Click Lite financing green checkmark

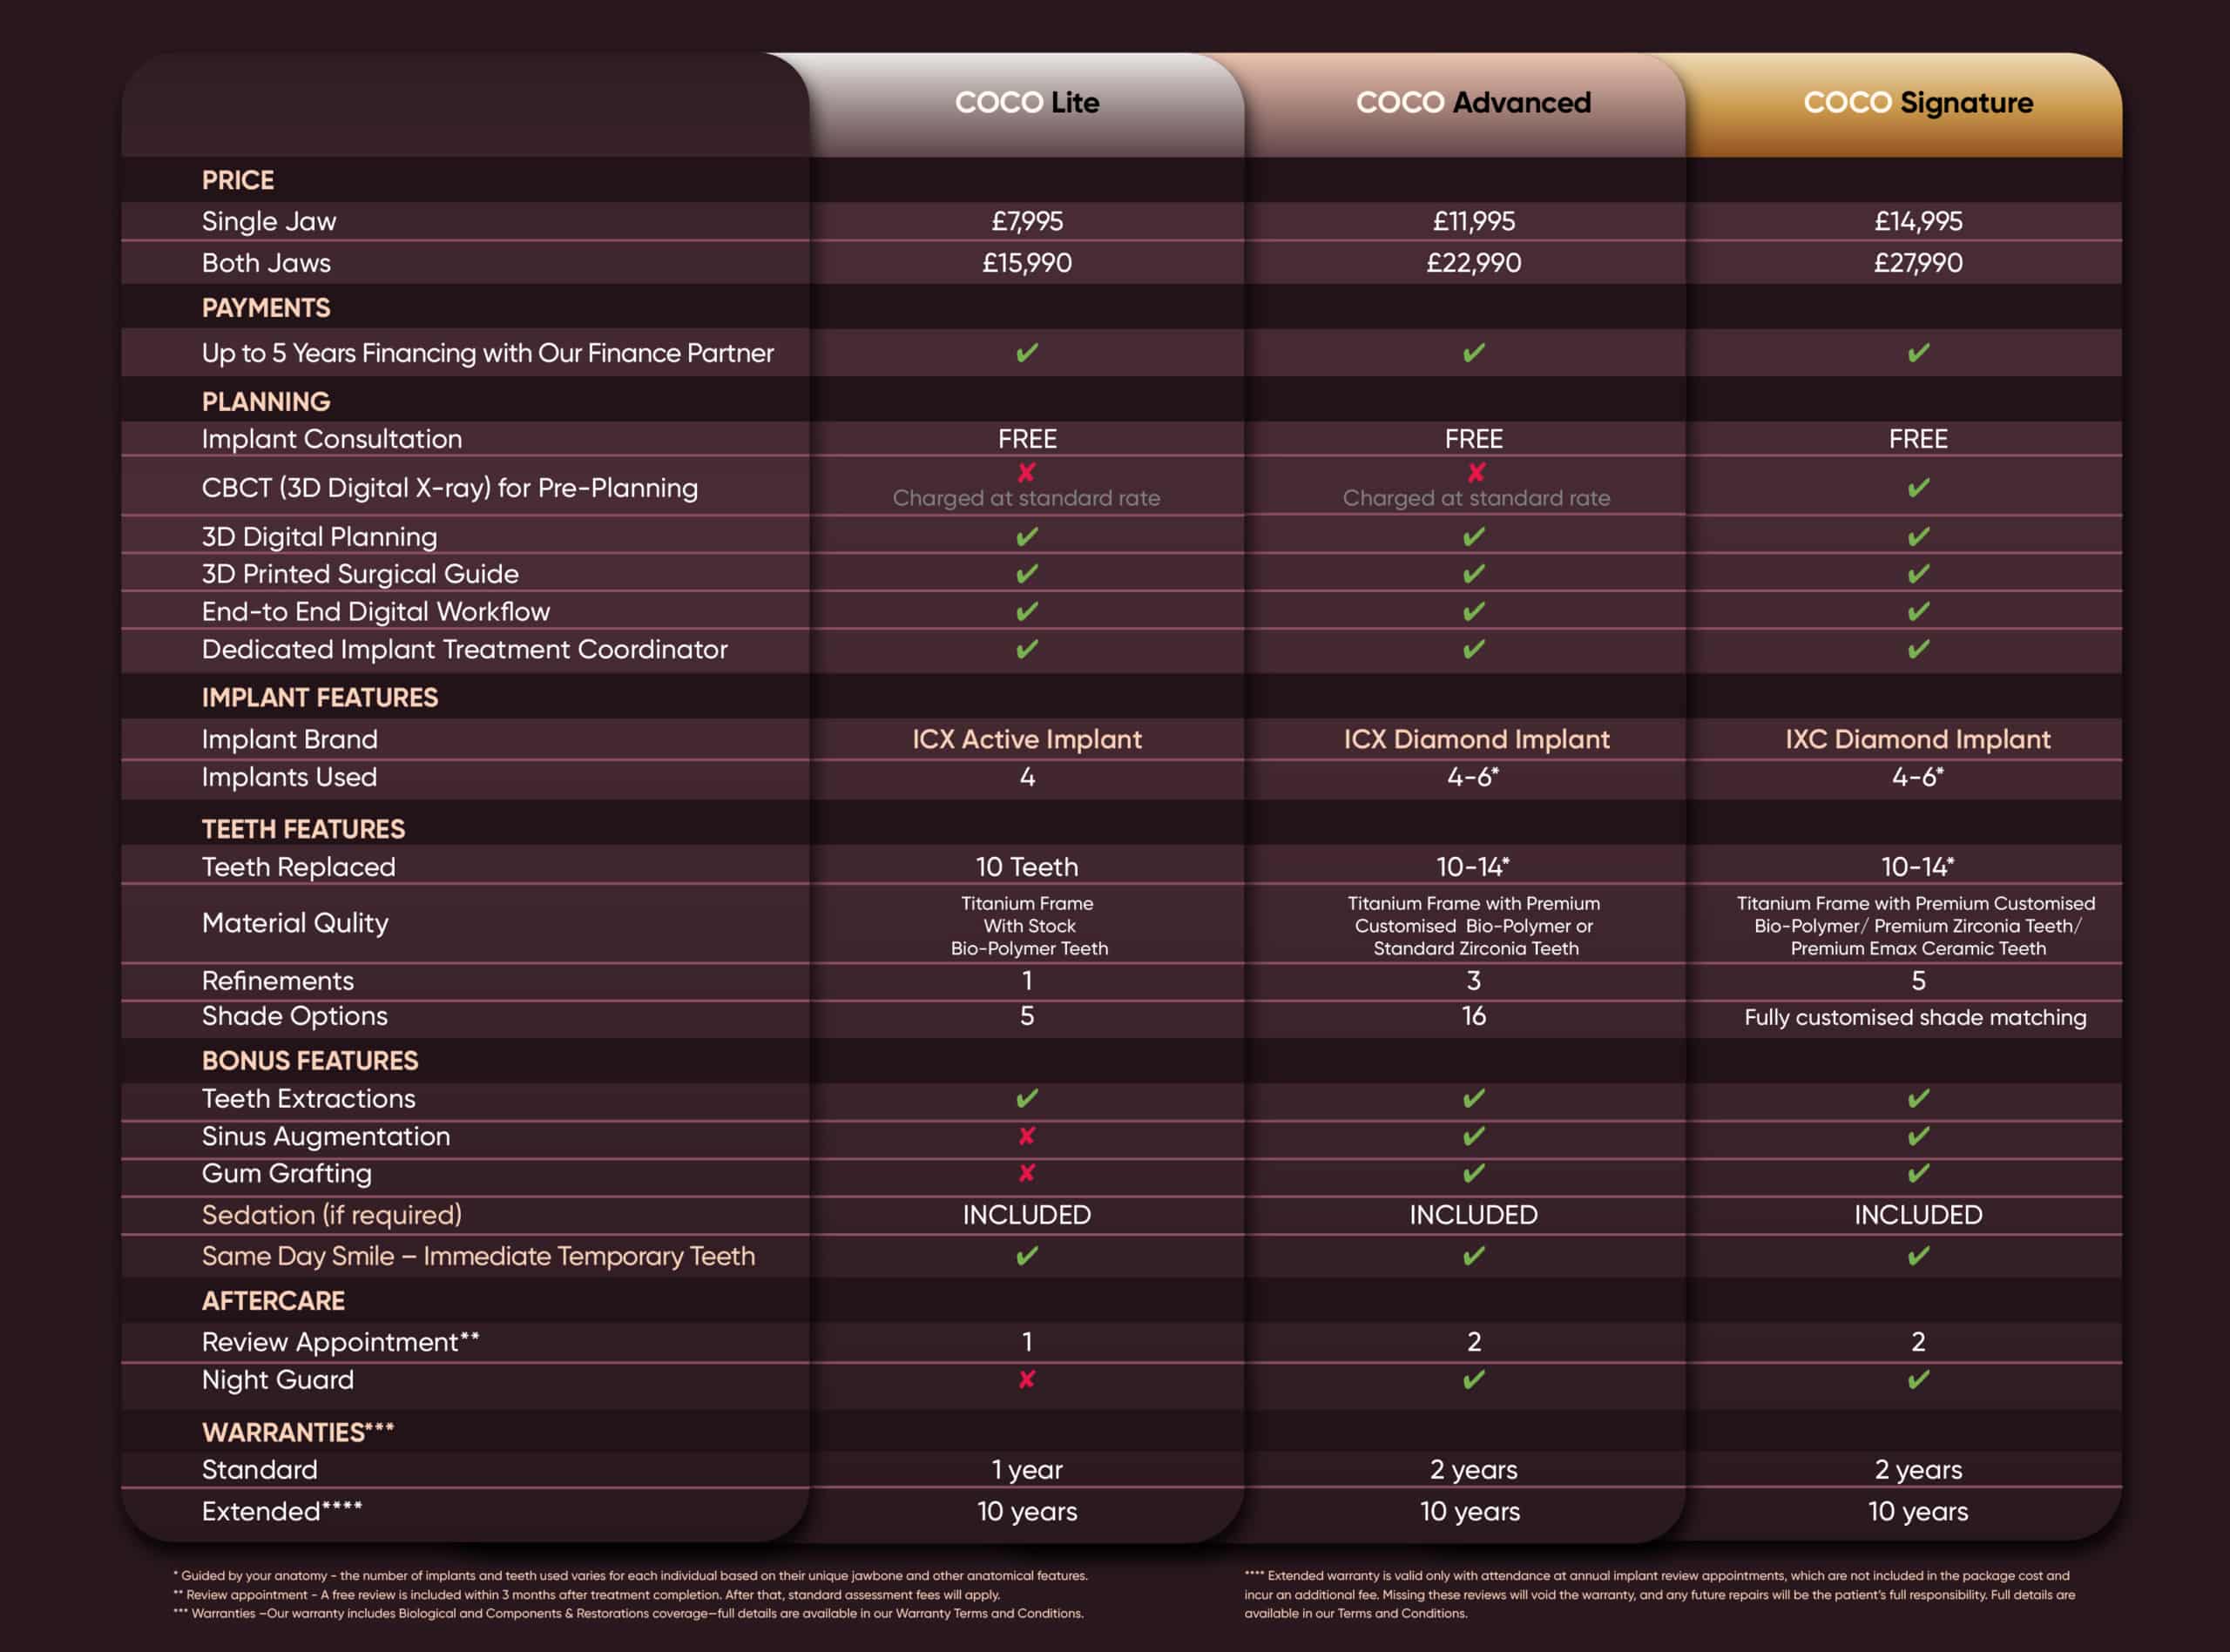[1026, 353]
